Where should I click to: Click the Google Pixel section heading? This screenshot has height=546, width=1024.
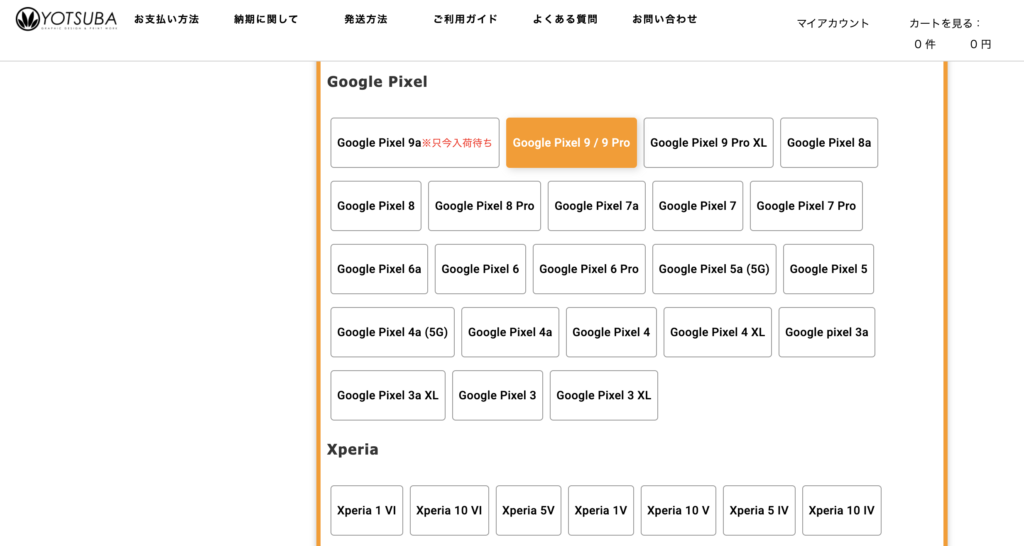(377, 82)
